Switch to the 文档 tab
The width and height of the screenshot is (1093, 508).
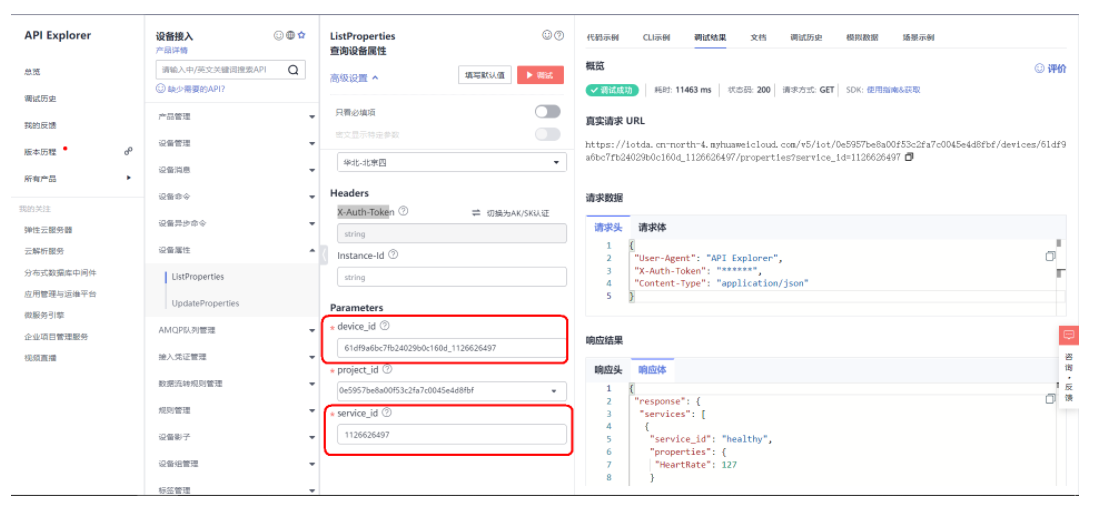point(758,37)
